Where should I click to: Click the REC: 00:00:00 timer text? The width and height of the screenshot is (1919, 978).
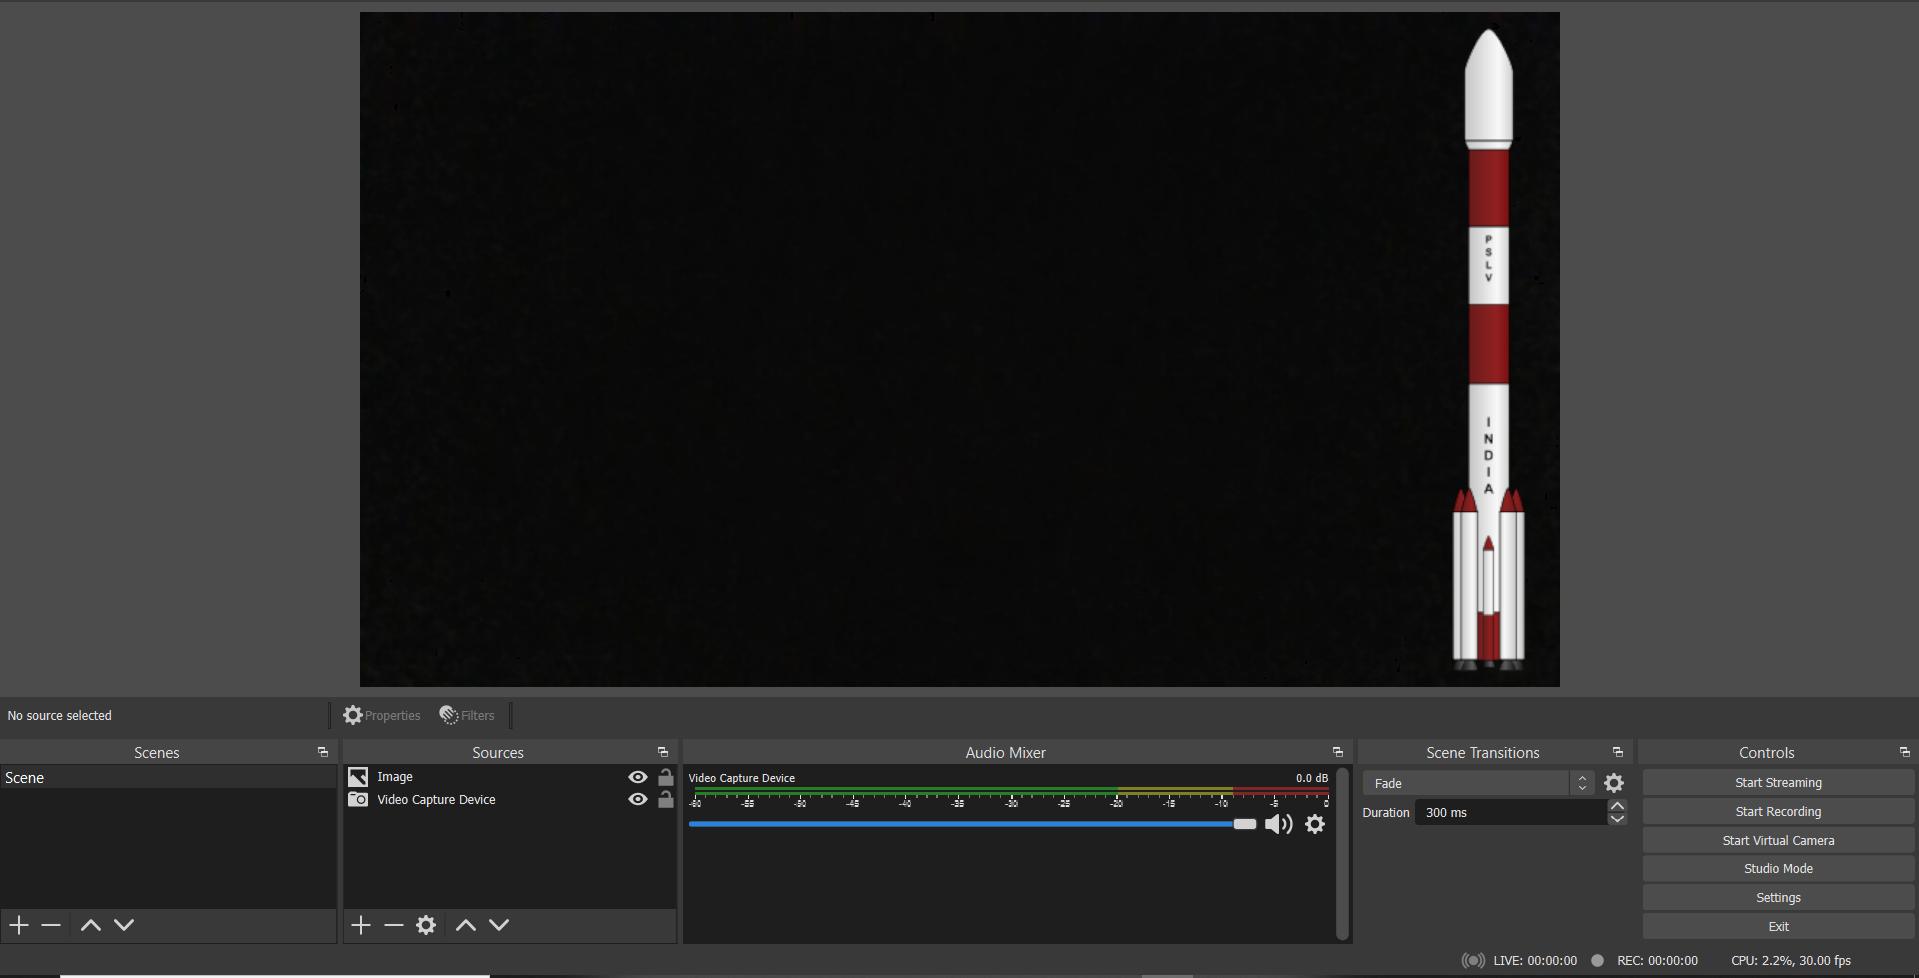(x=1657, y=960)
